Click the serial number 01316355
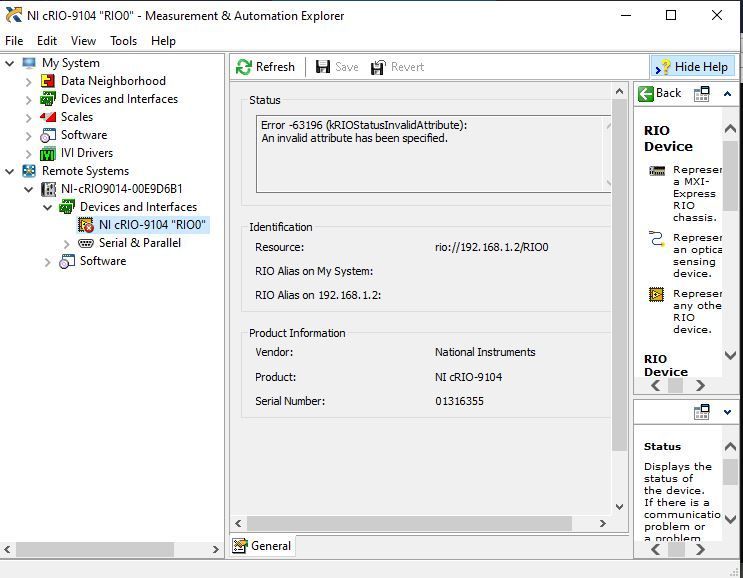The height and width of the screenshot is (578, 743). tap(459, 401)
